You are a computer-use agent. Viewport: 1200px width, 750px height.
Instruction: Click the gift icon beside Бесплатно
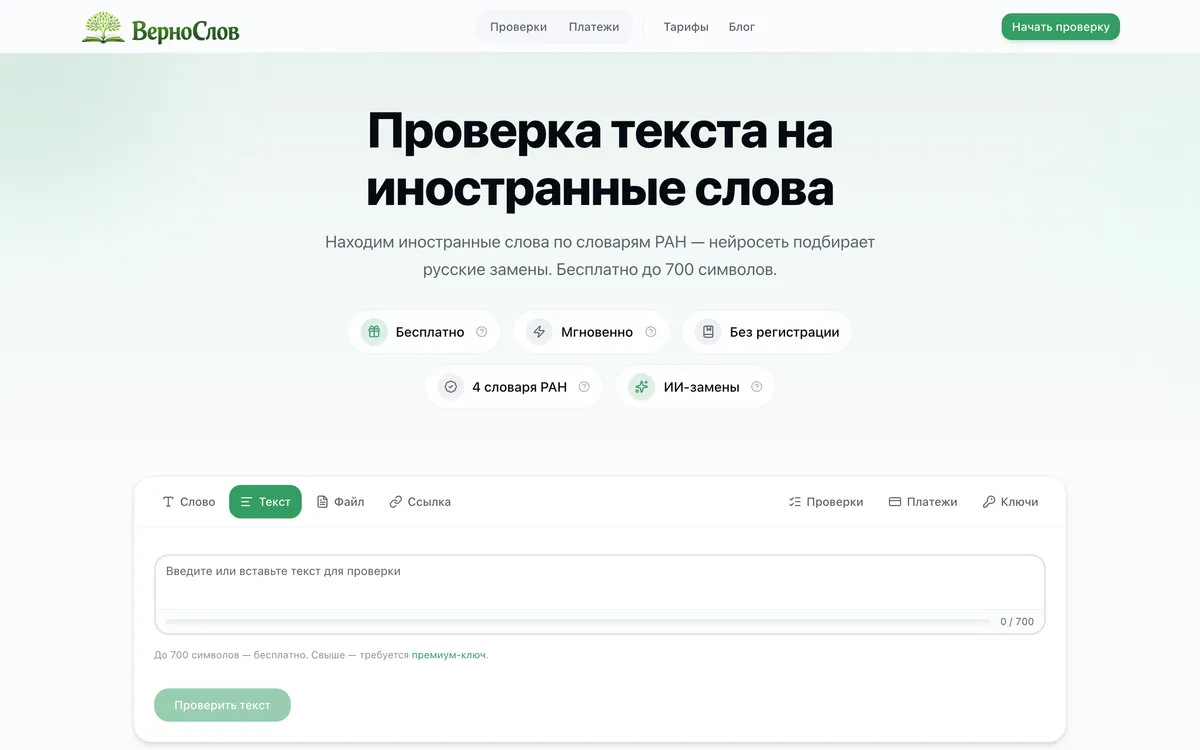pyautogui.click(x=374, y=332)
